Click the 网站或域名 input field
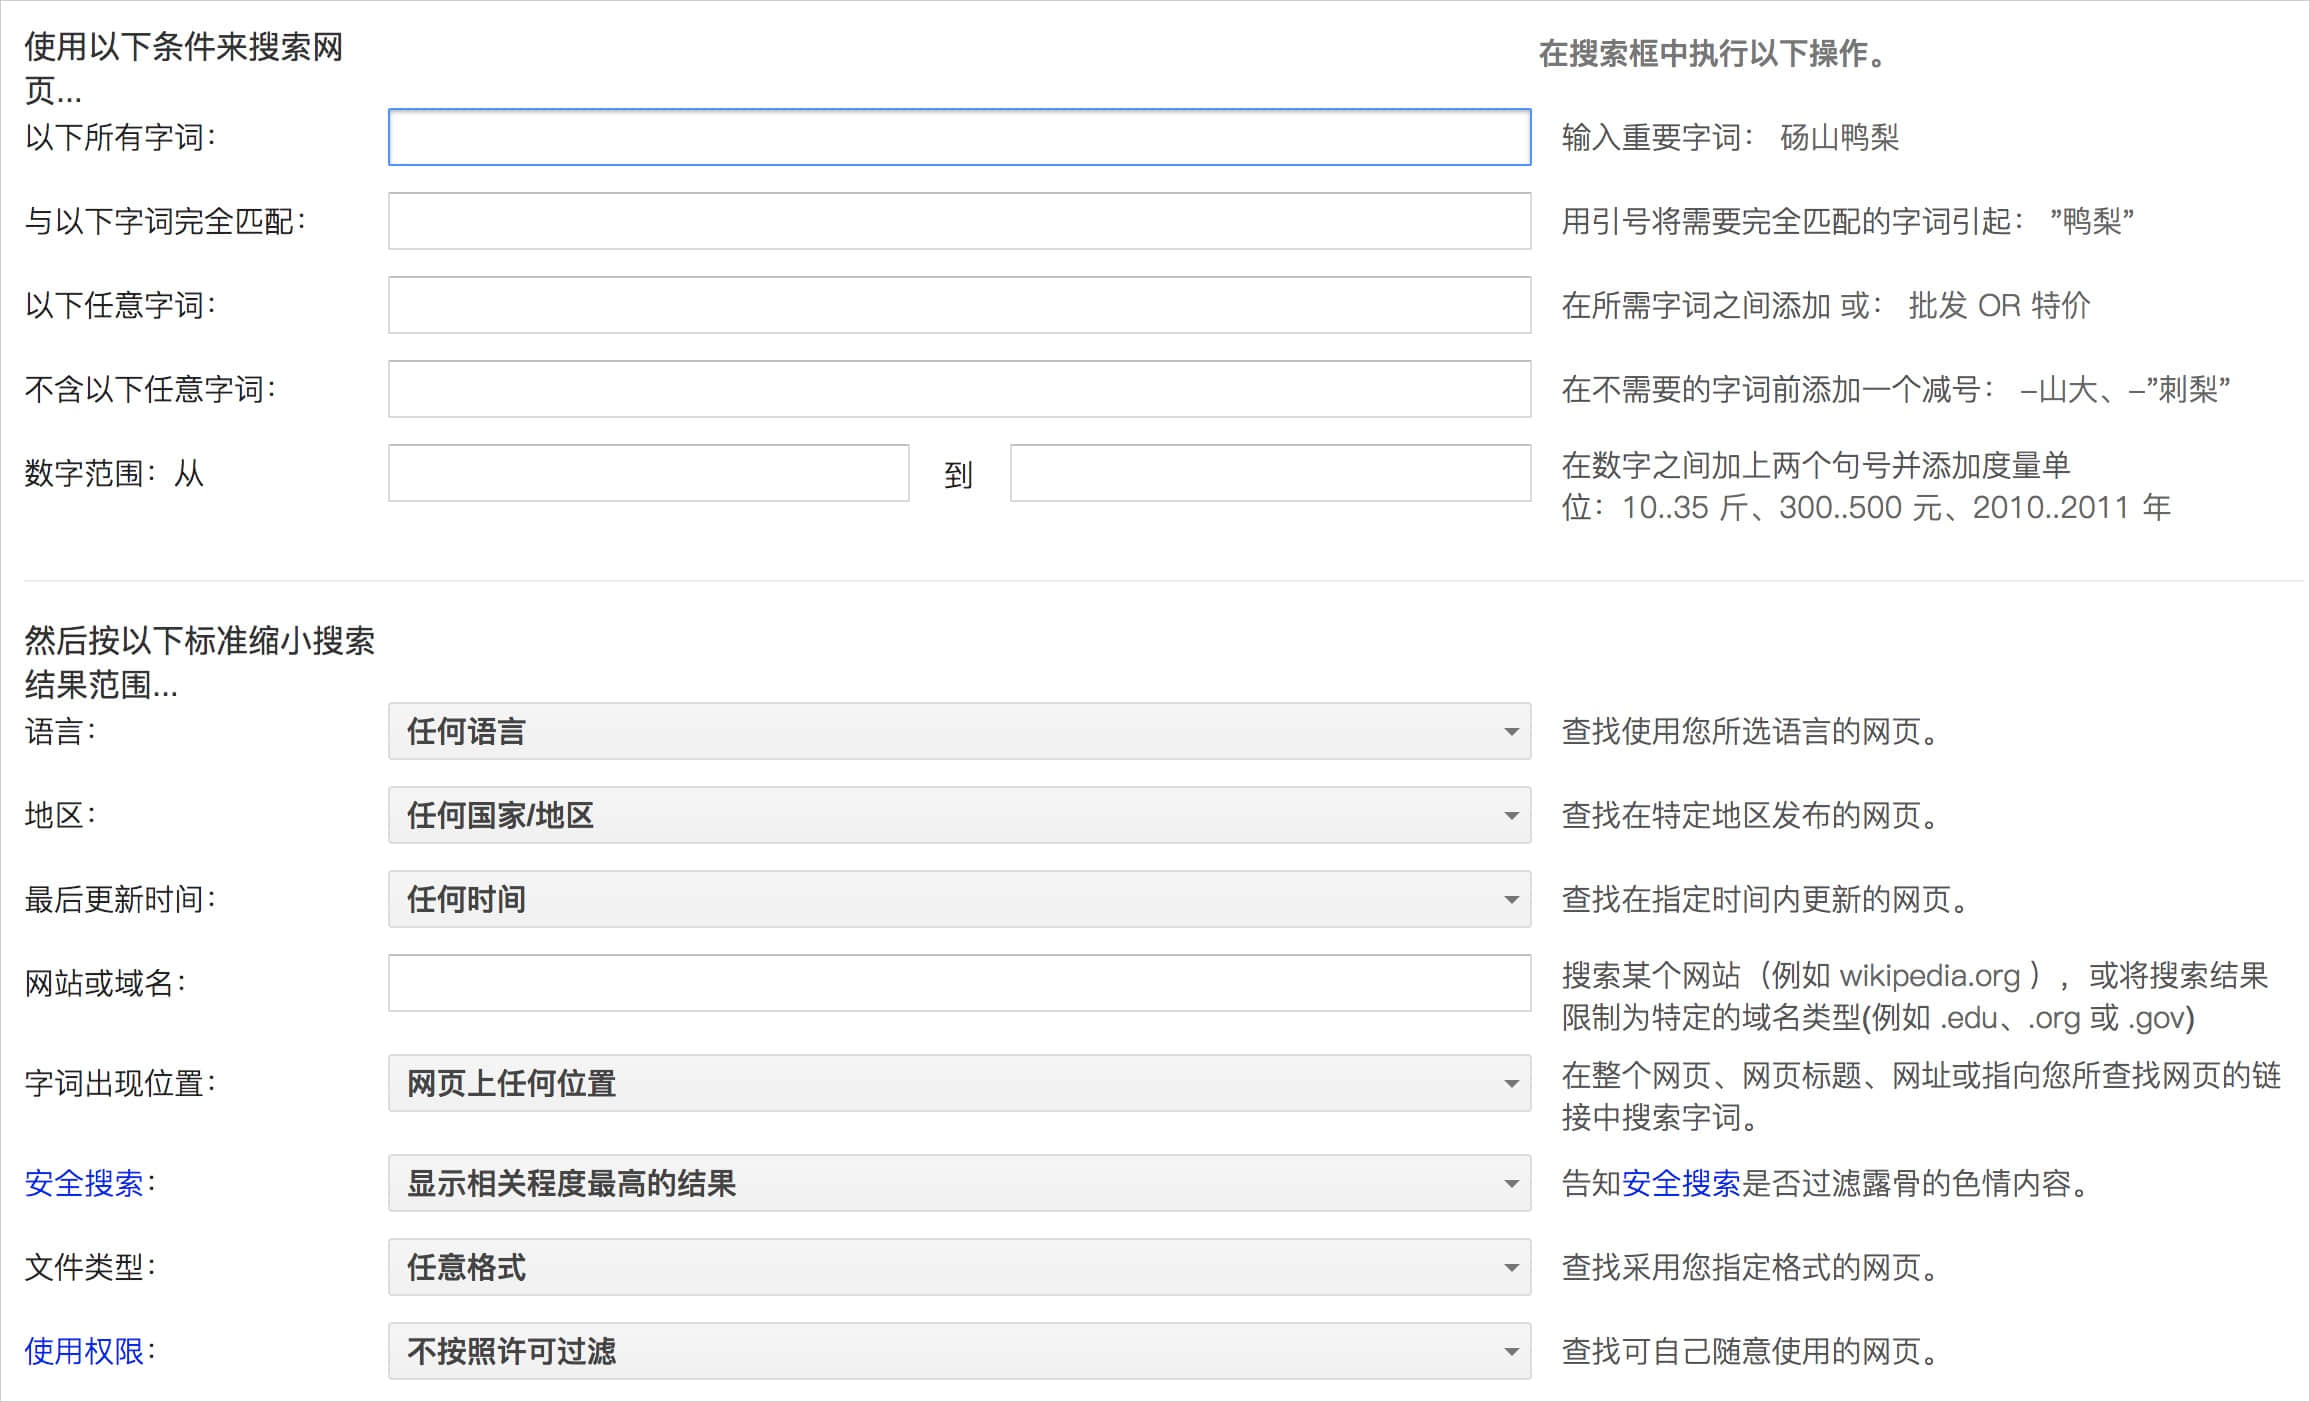 click(958, 983)
